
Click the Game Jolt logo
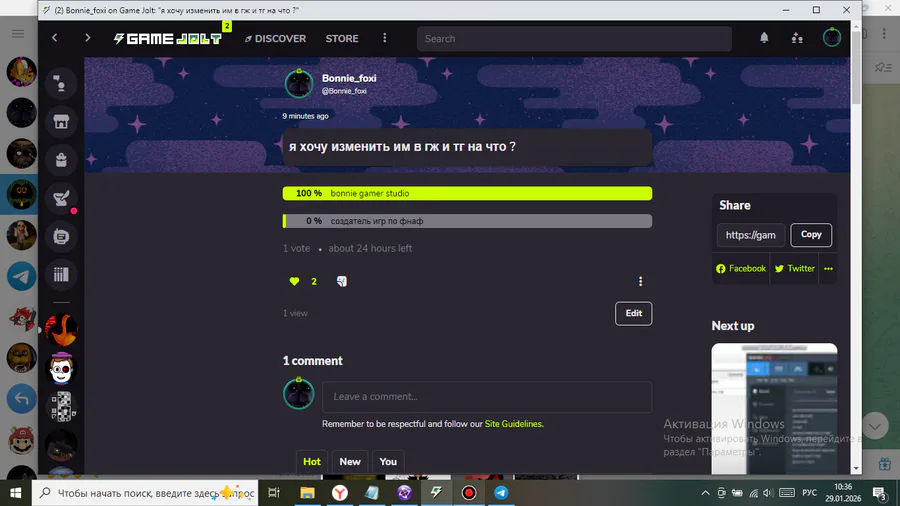[168, 38]
